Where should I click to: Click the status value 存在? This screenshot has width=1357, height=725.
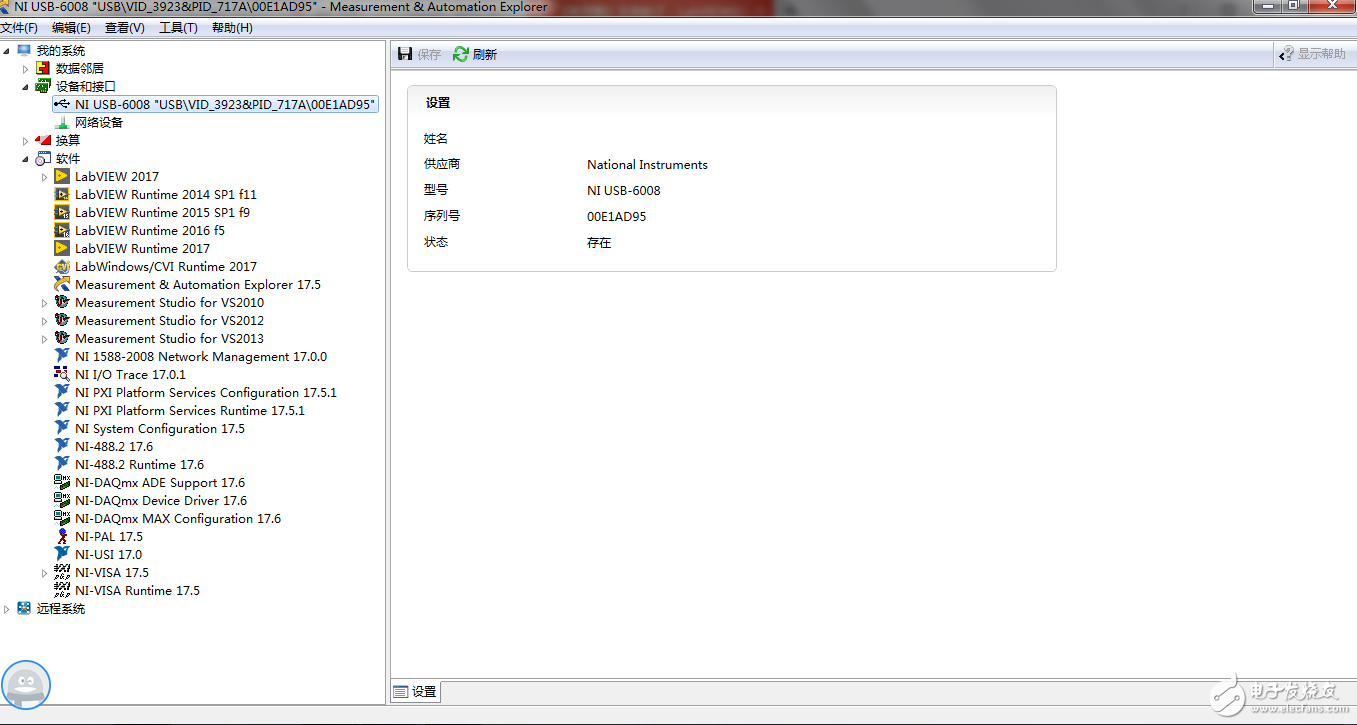click(x=599, y=242)
